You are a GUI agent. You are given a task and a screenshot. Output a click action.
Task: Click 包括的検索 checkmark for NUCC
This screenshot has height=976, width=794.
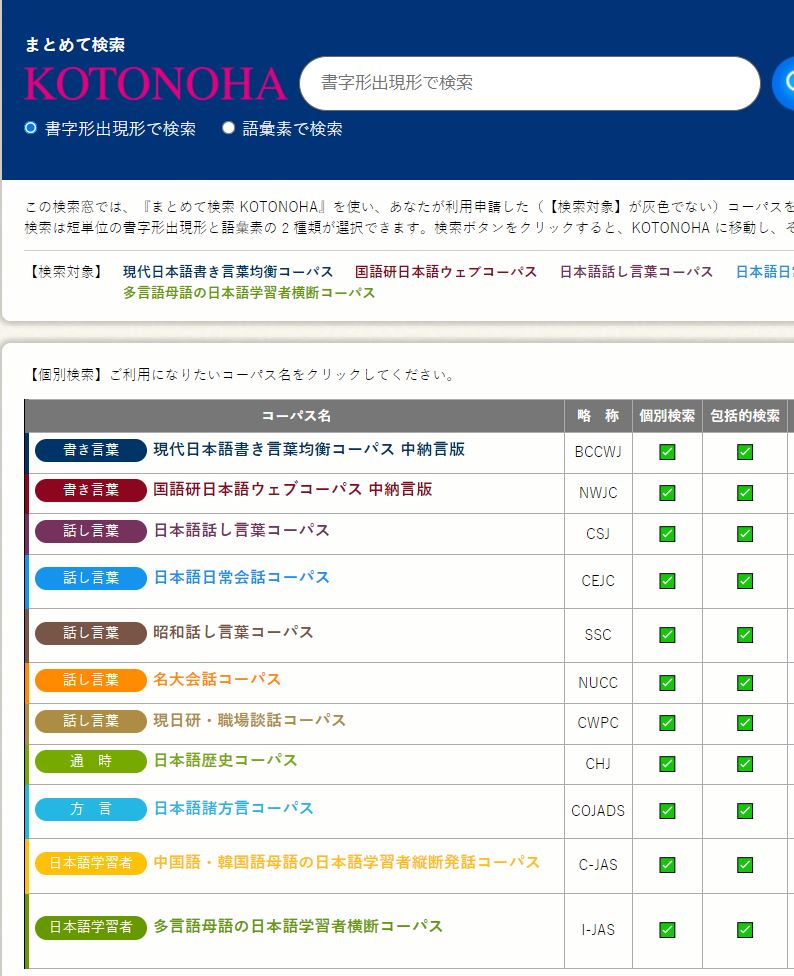[x=745, y=683]
